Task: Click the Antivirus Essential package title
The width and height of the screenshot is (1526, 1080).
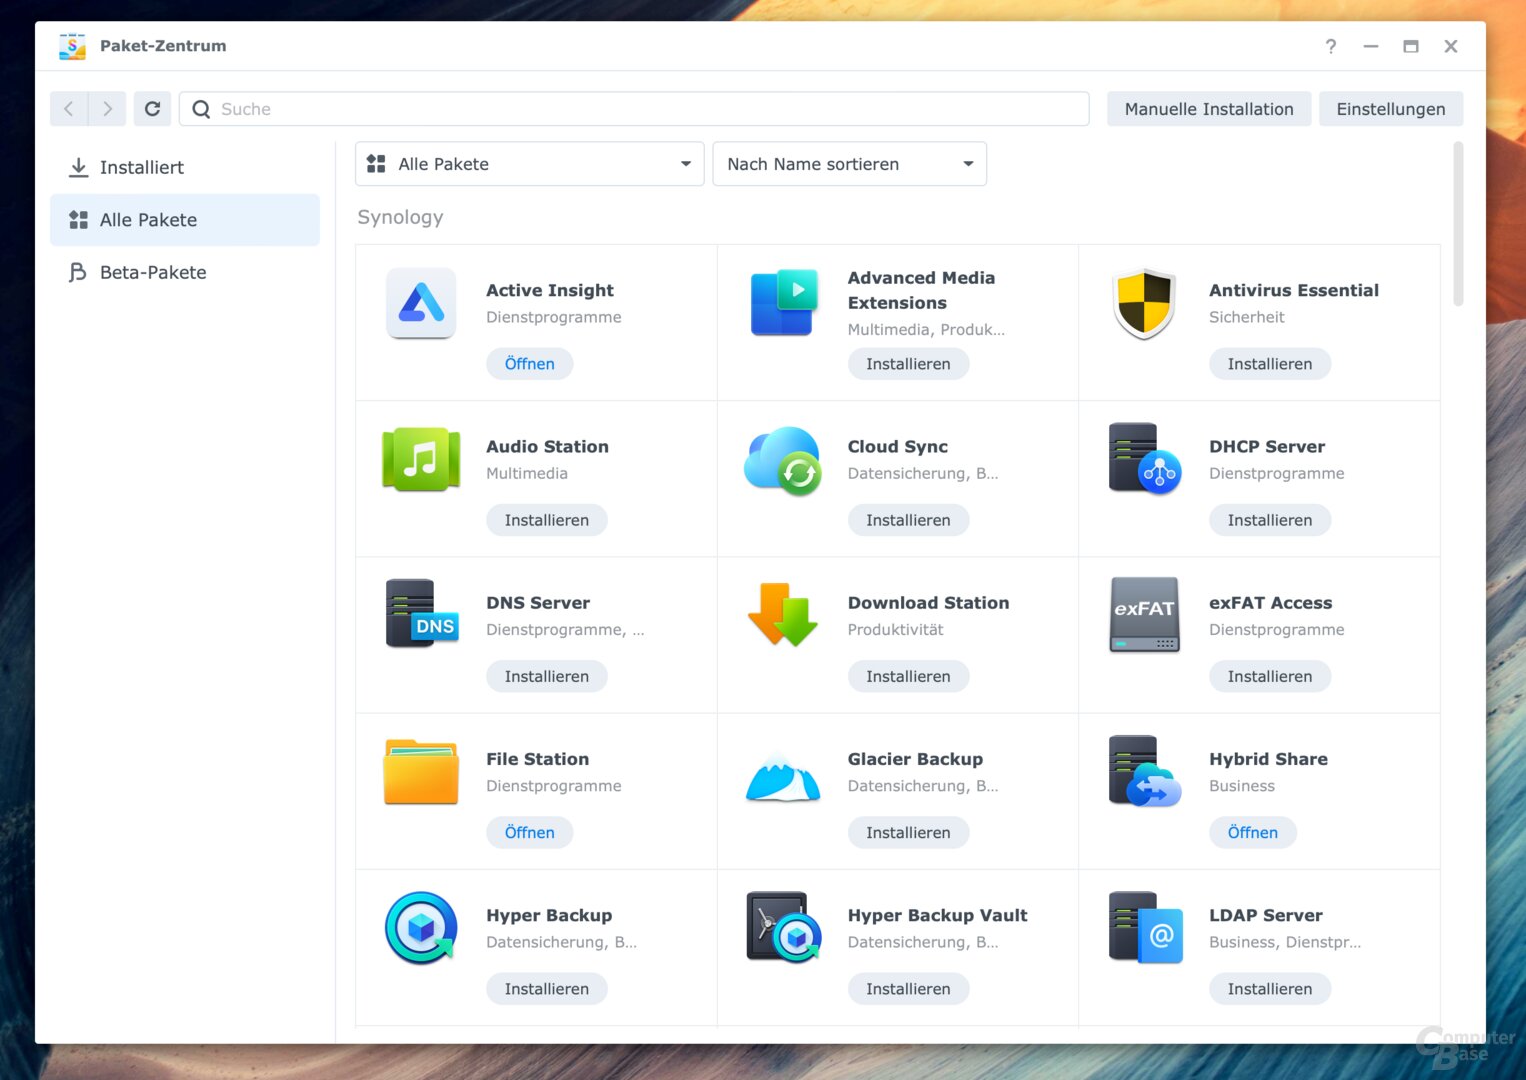Action: pos(1294,290)
